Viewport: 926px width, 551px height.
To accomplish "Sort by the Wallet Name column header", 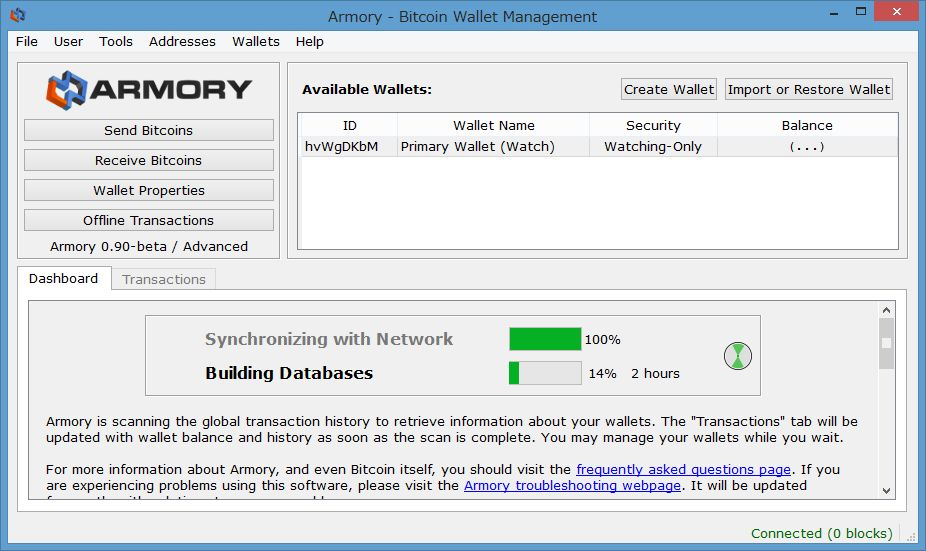I will (x=494, y=125).
